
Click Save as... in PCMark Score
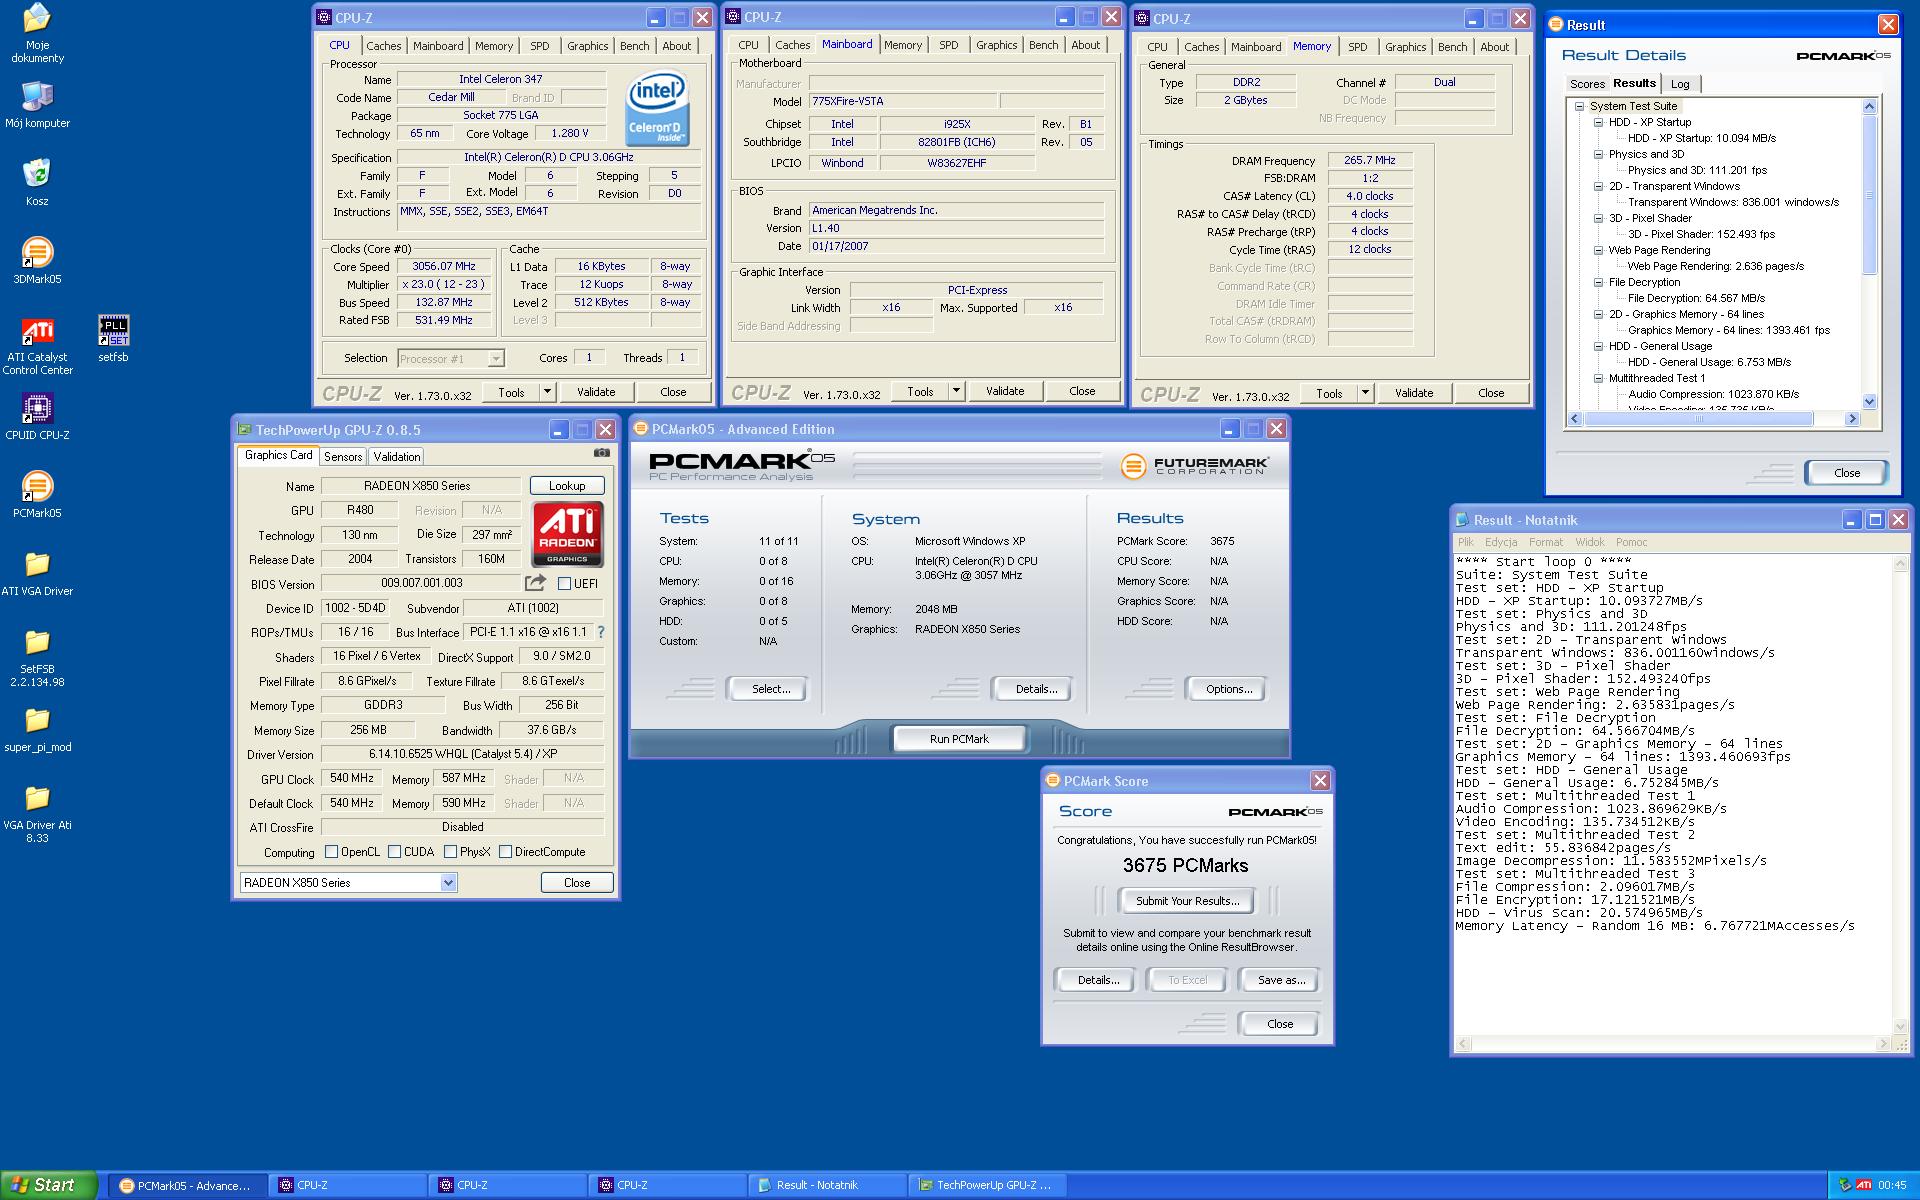point(1281,980)
